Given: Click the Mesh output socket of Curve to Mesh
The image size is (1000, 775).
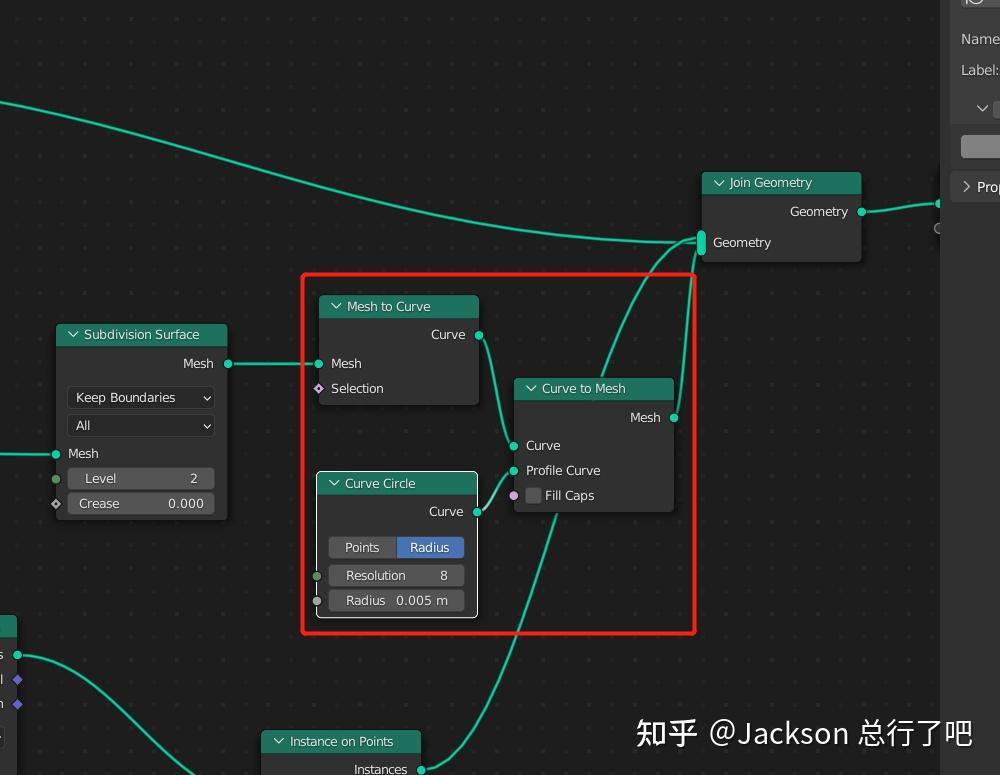Looking at the screenshot, I should [674, 418].
